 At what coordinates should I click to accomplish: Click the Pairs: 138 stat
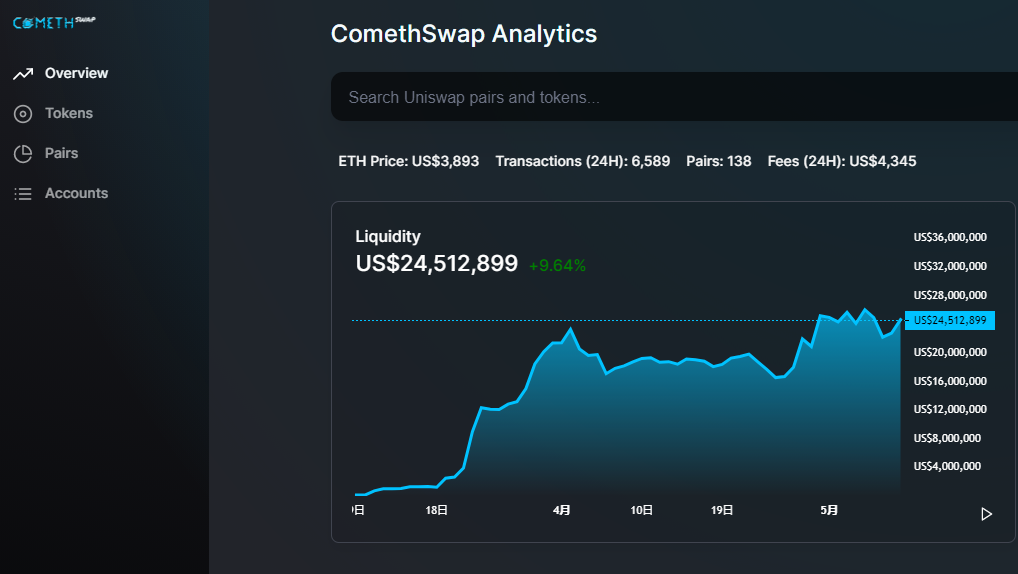click(719, 161)
